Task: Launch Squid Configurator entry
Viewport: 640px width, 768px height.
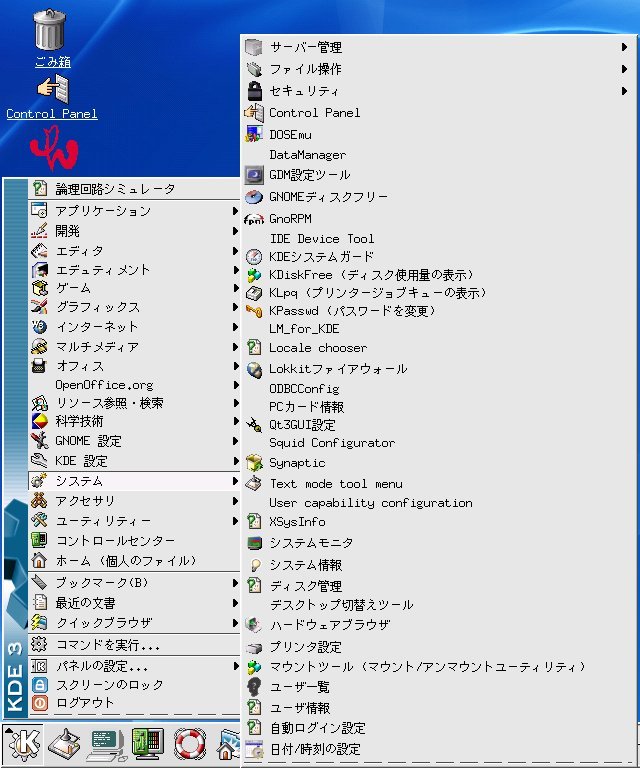Action: click(439, 443)
